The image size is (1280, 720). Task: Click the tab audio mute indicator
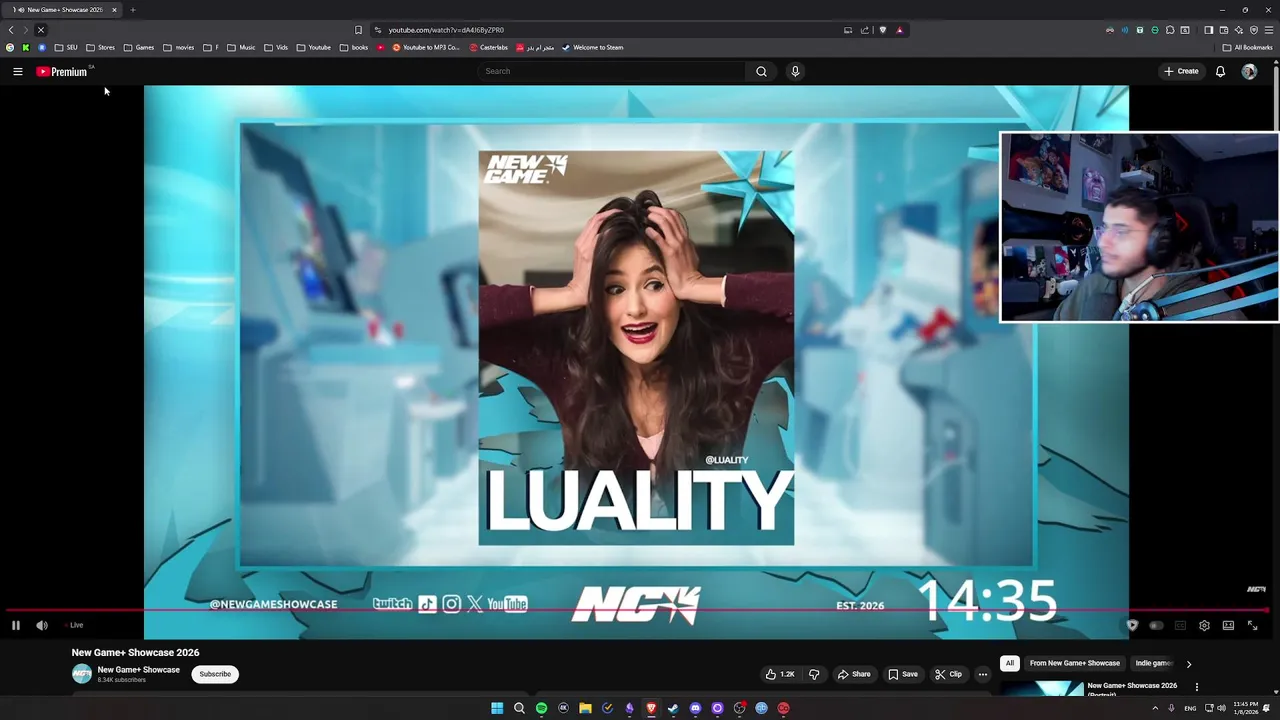coord(21,10)
